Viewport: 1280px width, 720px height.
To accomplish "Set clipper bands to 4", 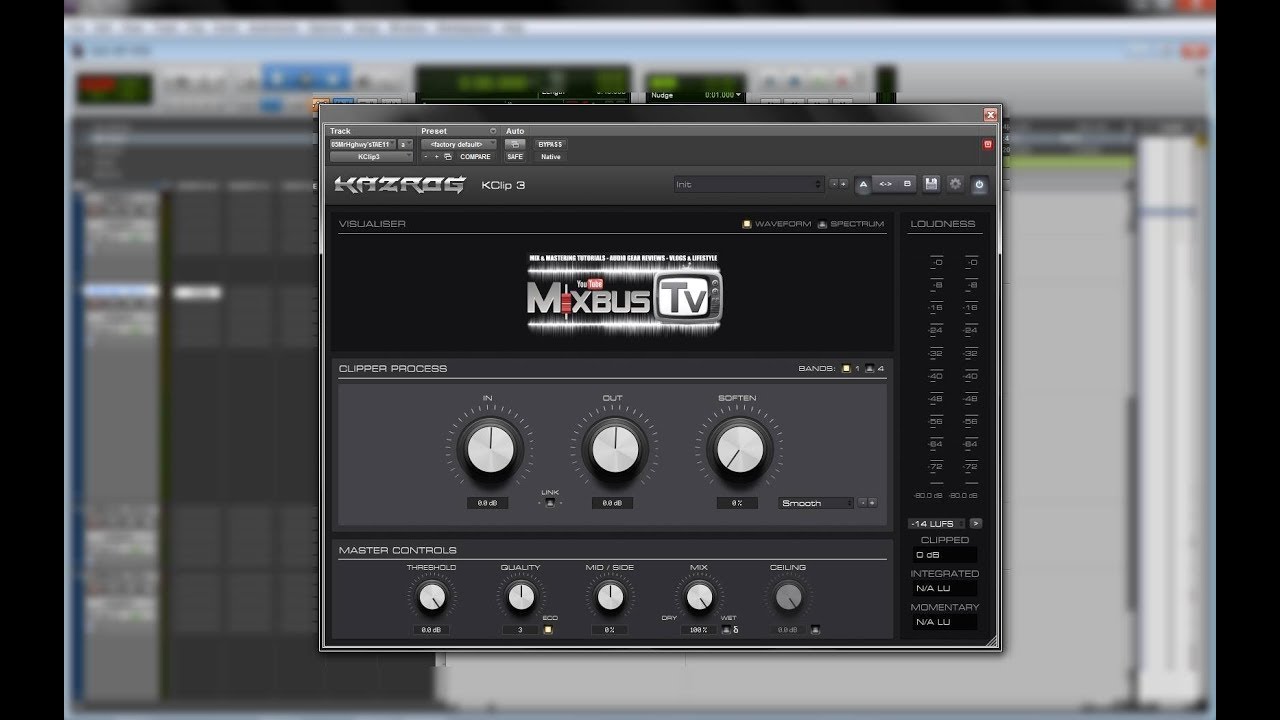I will 869,368.
